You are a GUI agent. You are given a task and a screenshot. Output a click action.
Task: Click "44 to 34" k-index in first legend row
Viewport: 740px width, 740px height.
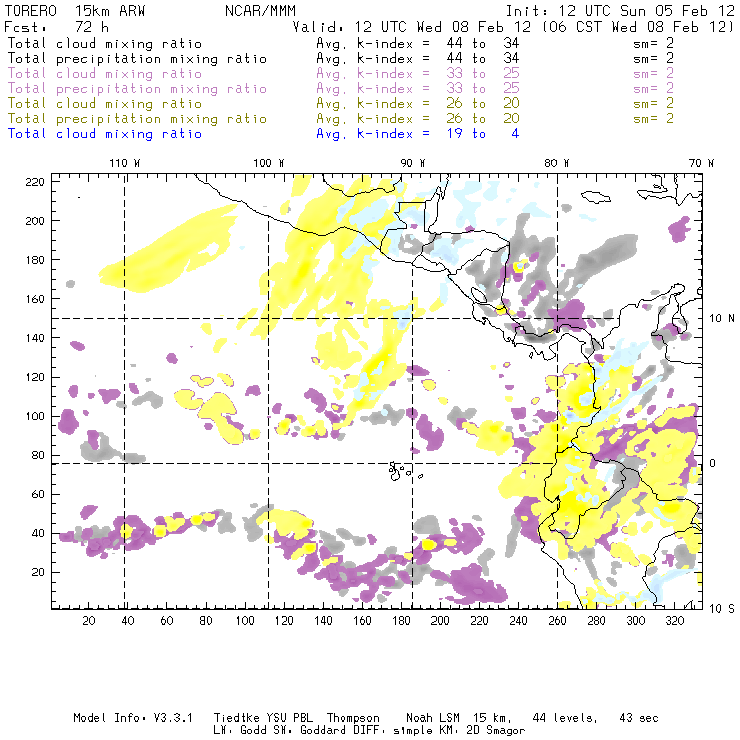(x=483, y=43)
